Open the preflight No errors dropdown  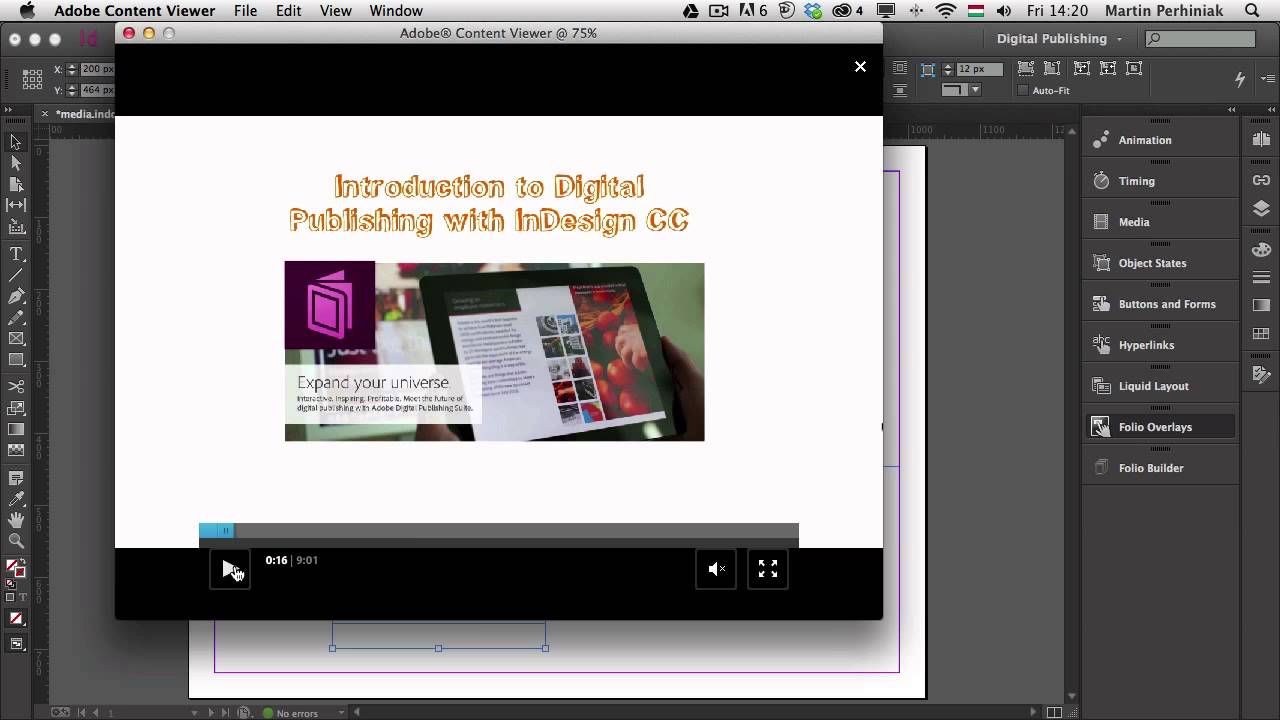(x=342, y=713)
